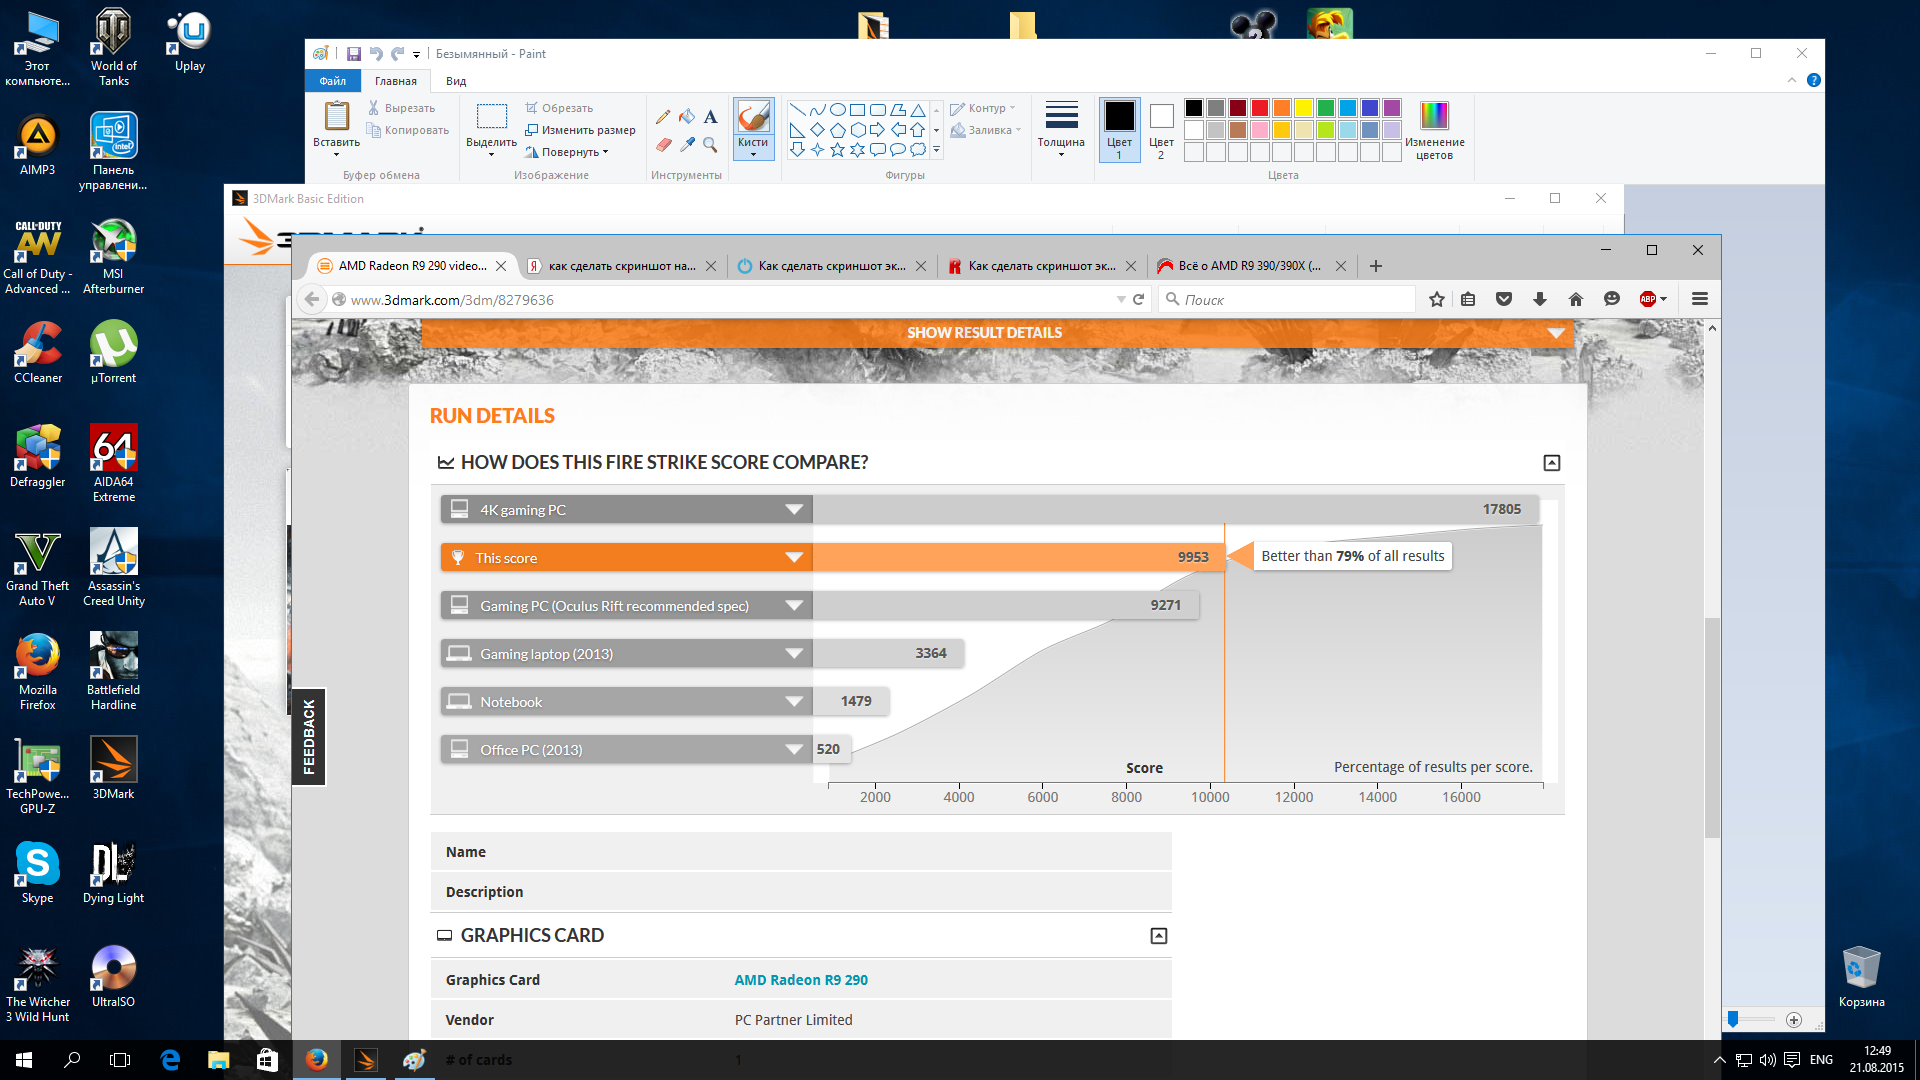
Task: Open the AMD Radeon R9 290 link
Action: point(801,980)
